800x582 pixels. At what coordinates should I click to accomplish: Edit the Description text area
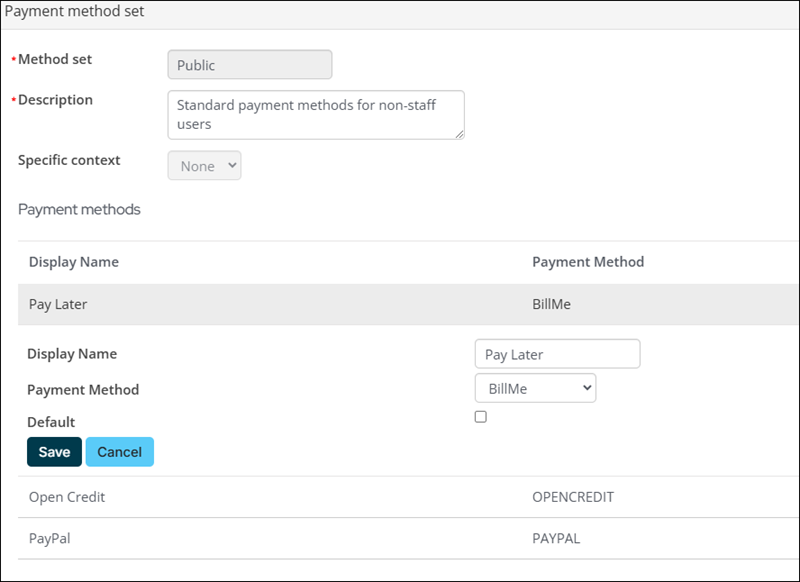316,115
